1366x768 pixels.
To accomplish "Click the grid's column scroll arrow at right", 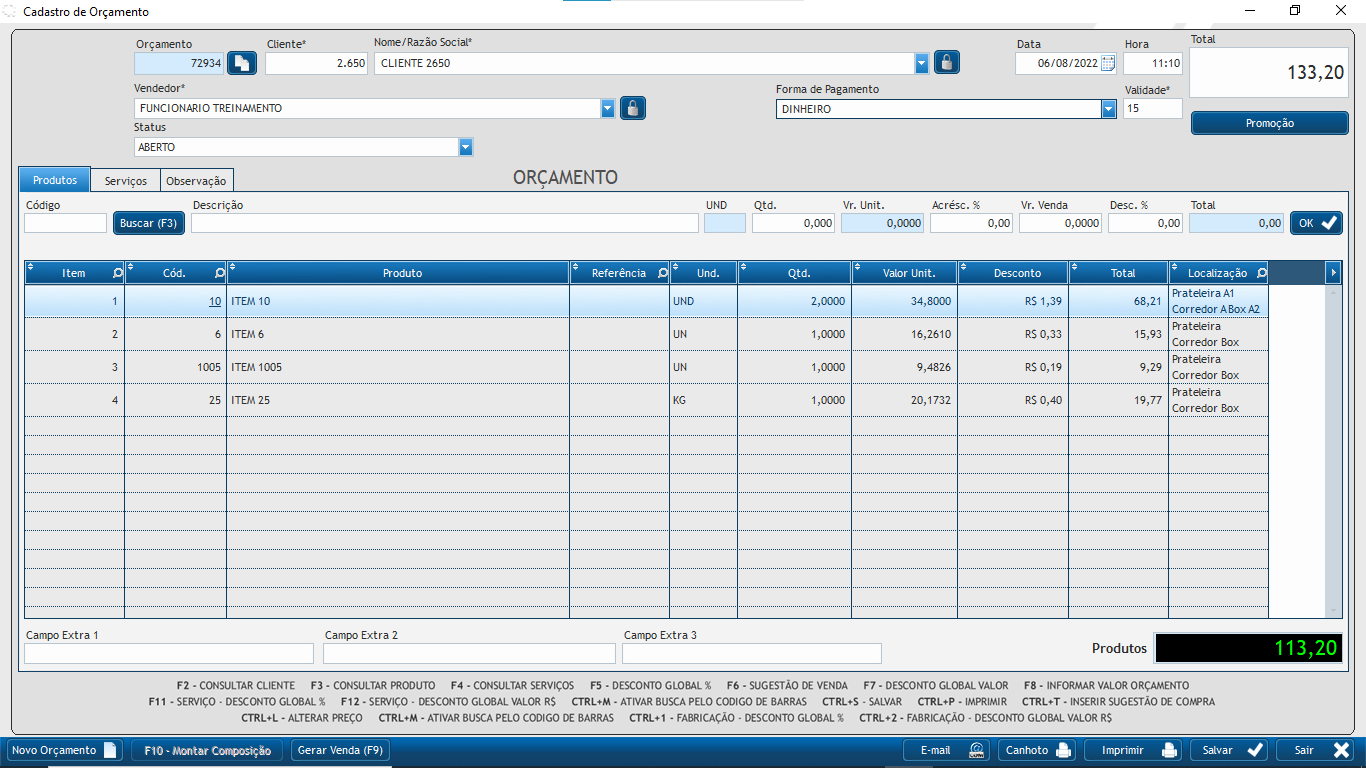I will coord(1333,272).
